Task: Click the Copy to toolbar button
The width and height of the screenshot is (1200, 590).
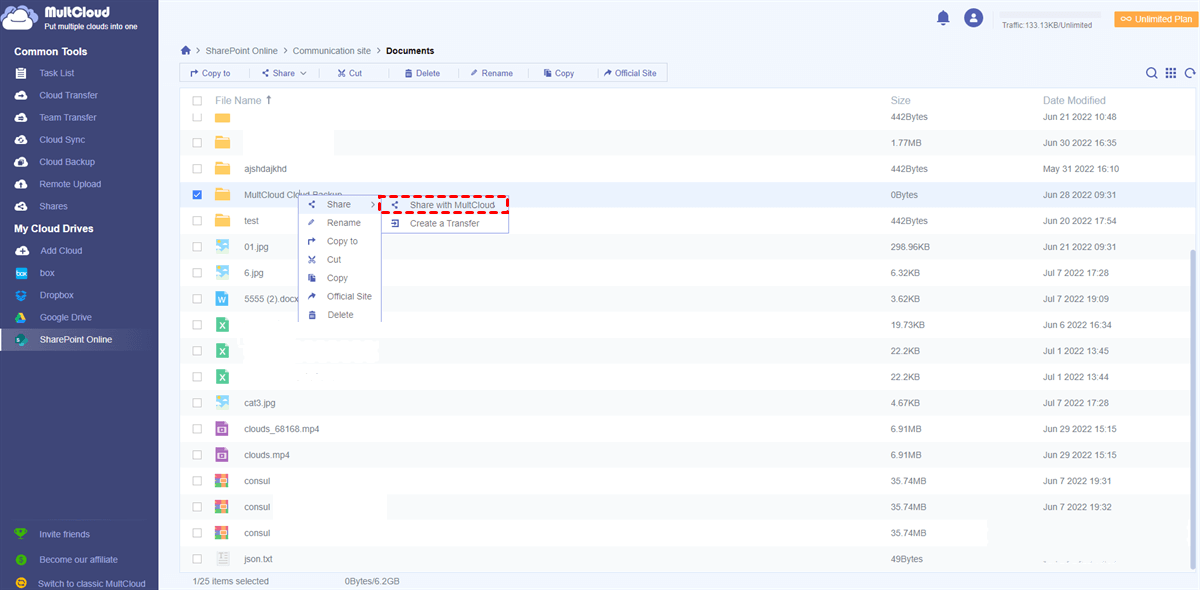Action: click(211, 73)
